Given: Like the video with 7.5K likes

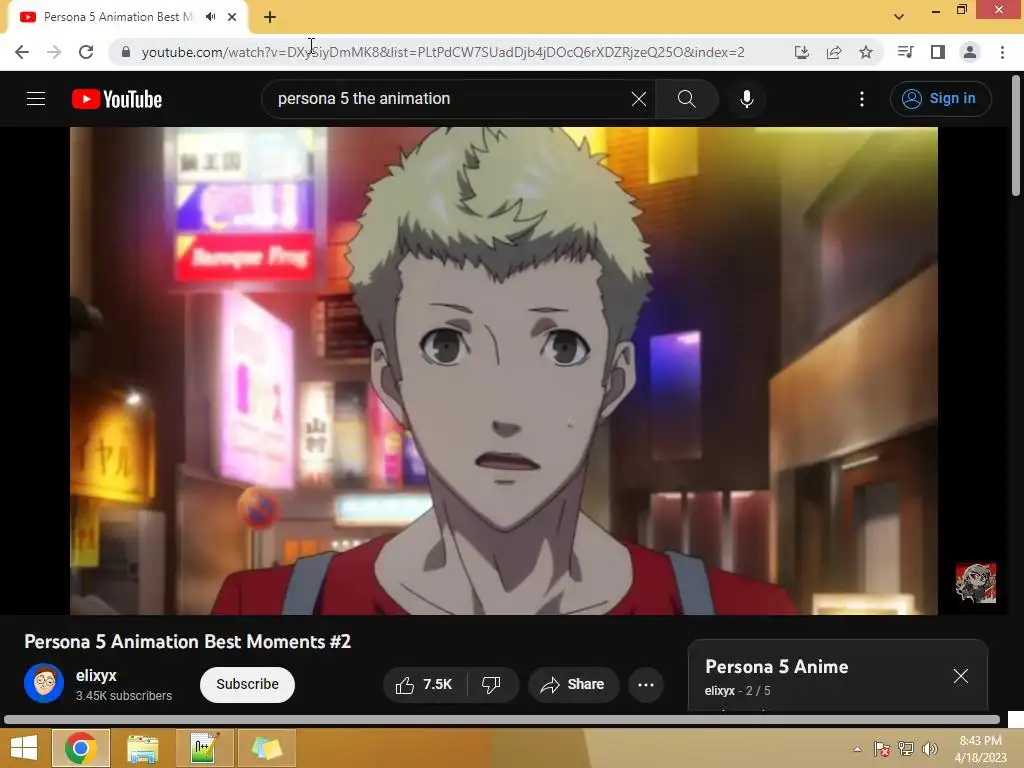Looking at the screenshot, I should (x=424, y=684).
